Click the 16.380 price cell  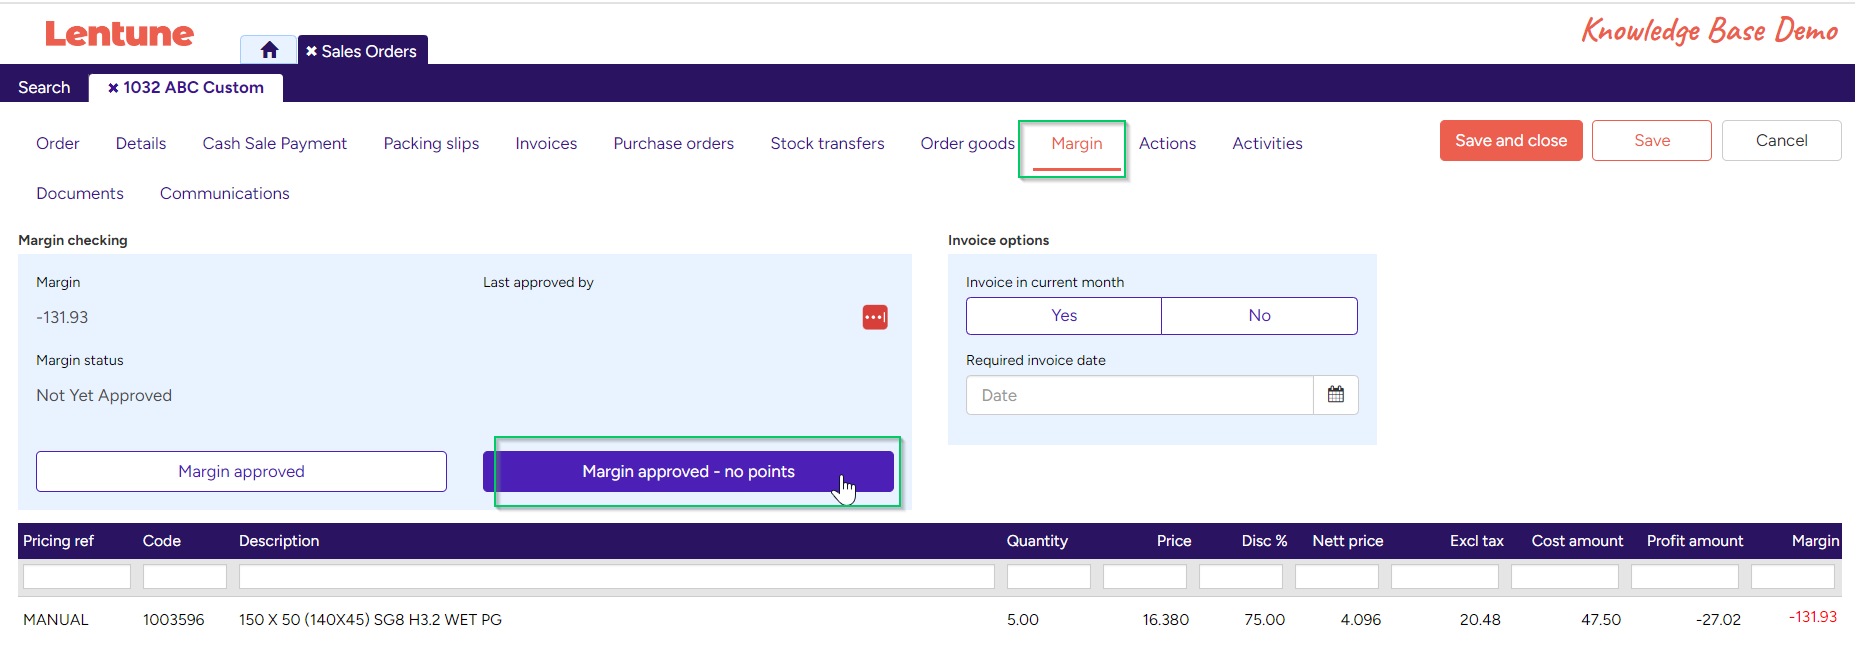point(1166,620)
